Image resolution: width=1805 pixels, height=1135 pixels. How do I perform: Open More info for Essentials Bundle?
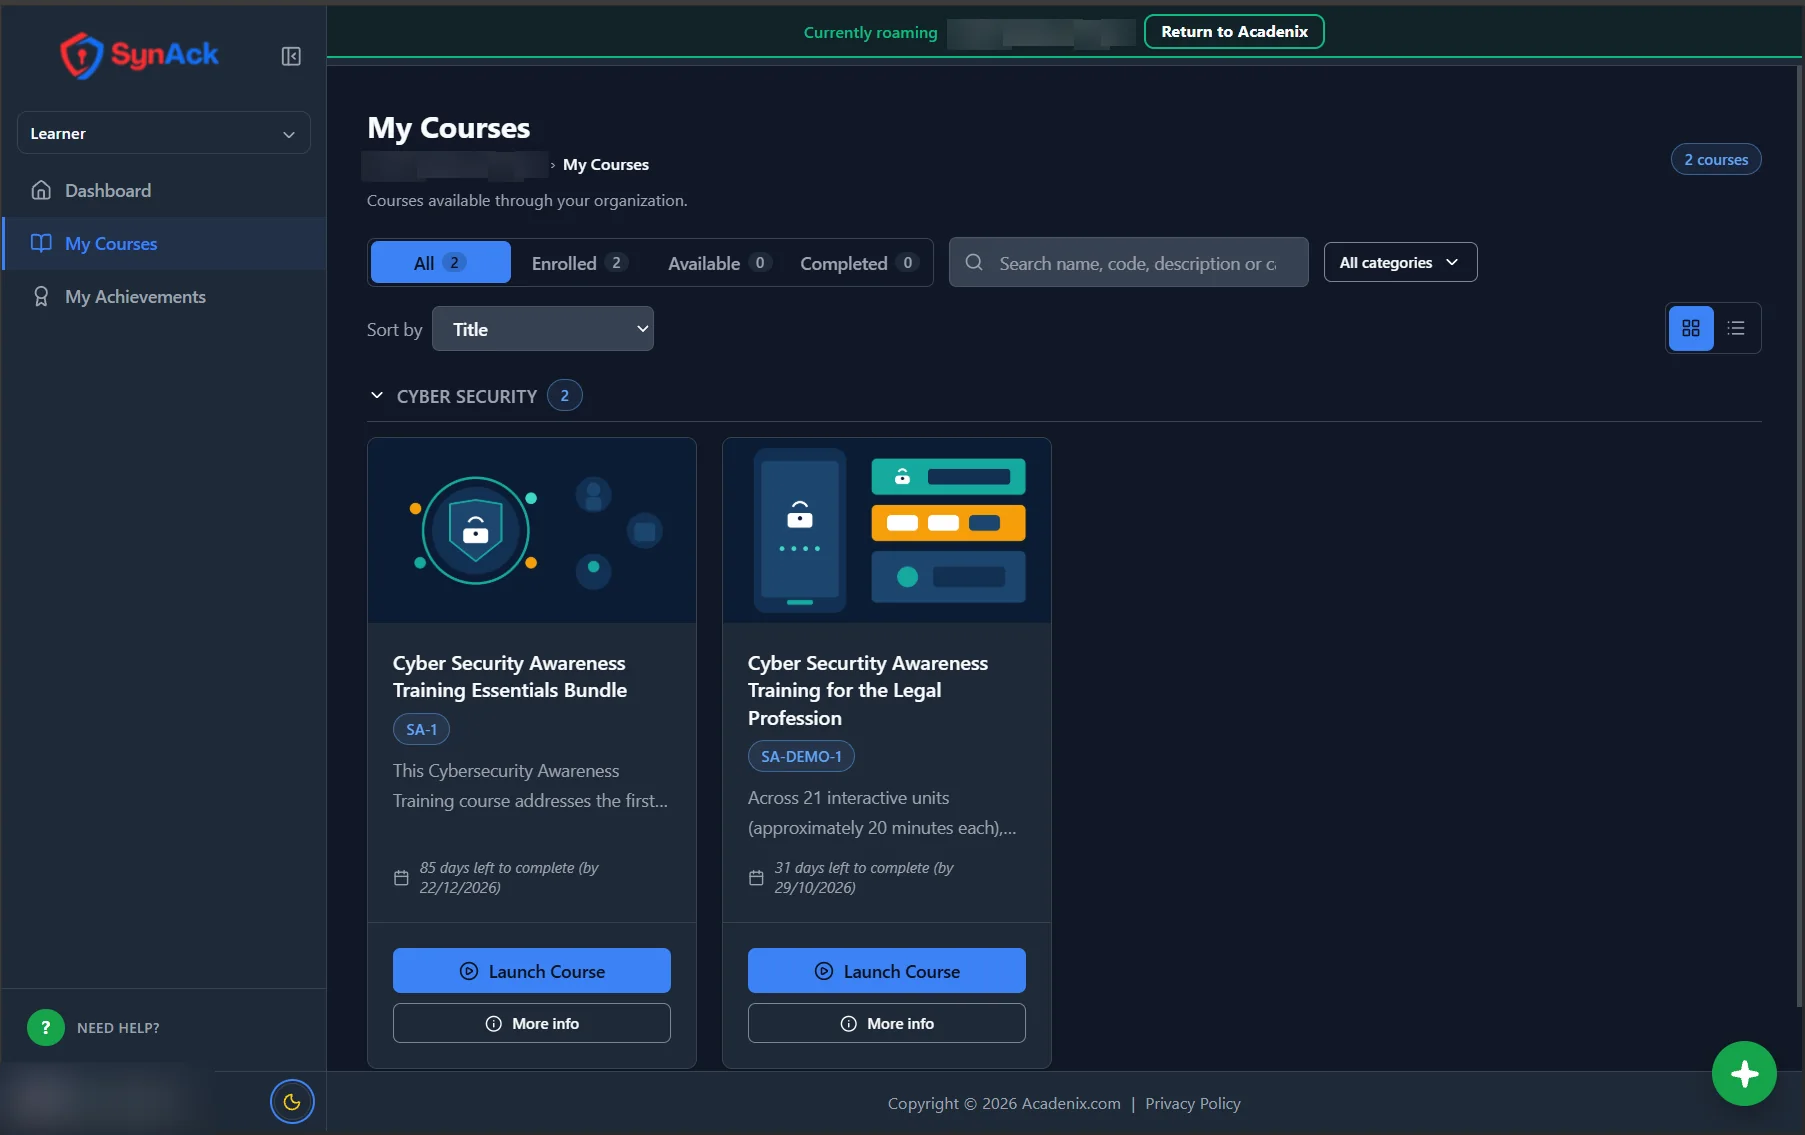[x=532, y=1023]
